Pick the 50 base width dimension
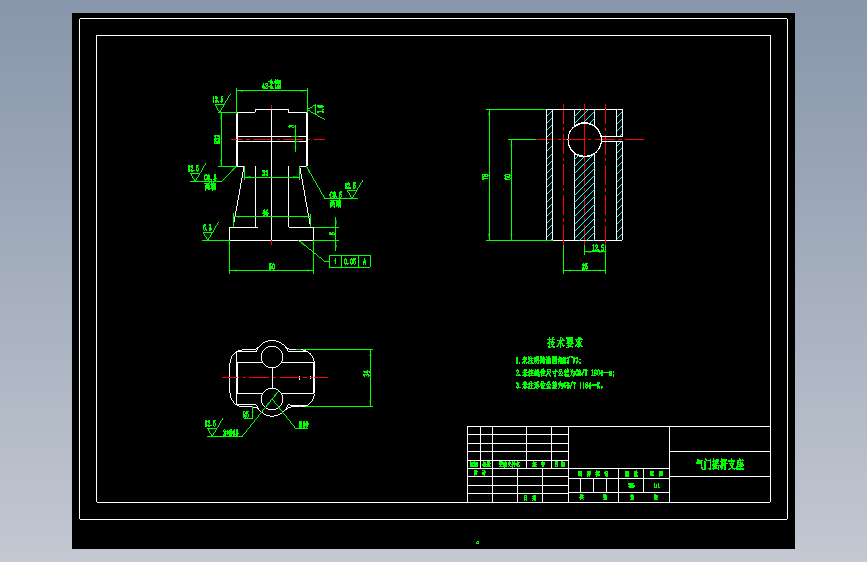Viewport: 867px width, 562px height. (x=271, y=267)
